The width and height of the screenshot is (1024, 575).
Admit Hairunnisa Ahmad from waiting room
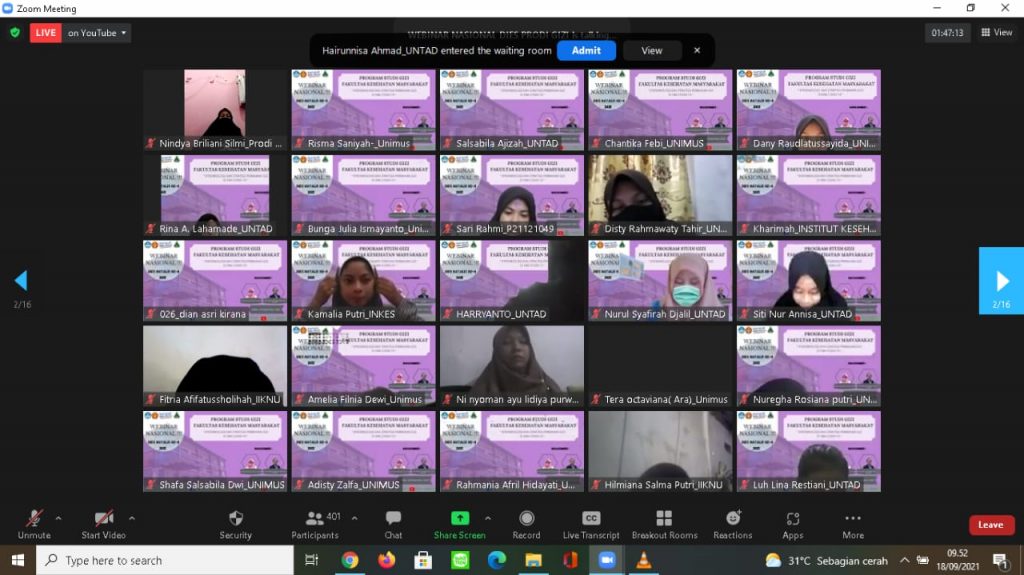[586, 50]
